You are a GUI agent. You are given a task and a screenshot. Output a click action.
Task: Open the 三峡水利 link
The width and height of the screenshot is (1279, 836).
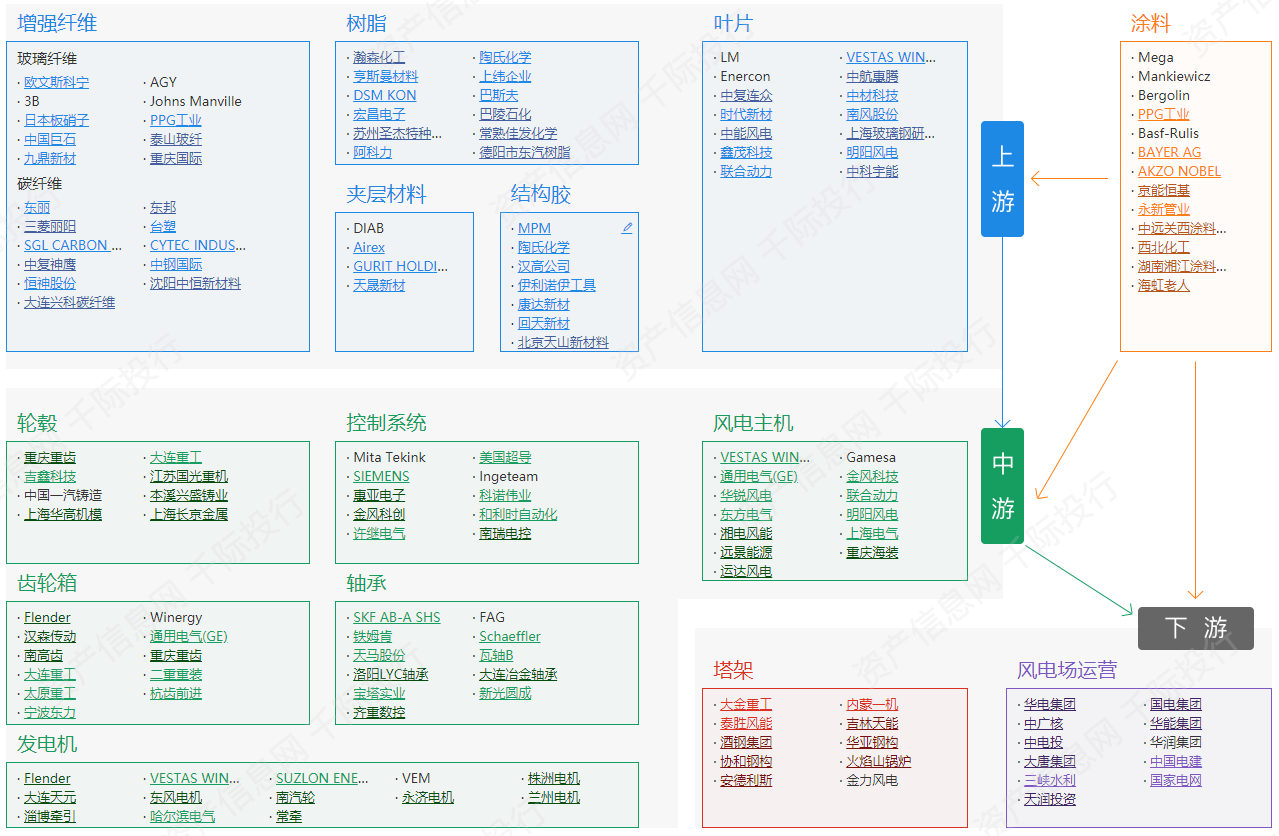click(x=1050, y=780)
